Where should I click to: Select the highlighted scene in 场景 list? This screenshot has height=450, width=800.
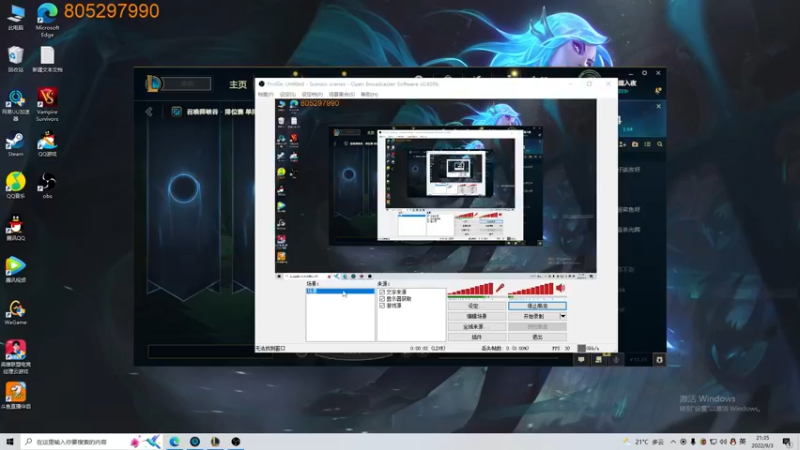click(x=340, y=291)
